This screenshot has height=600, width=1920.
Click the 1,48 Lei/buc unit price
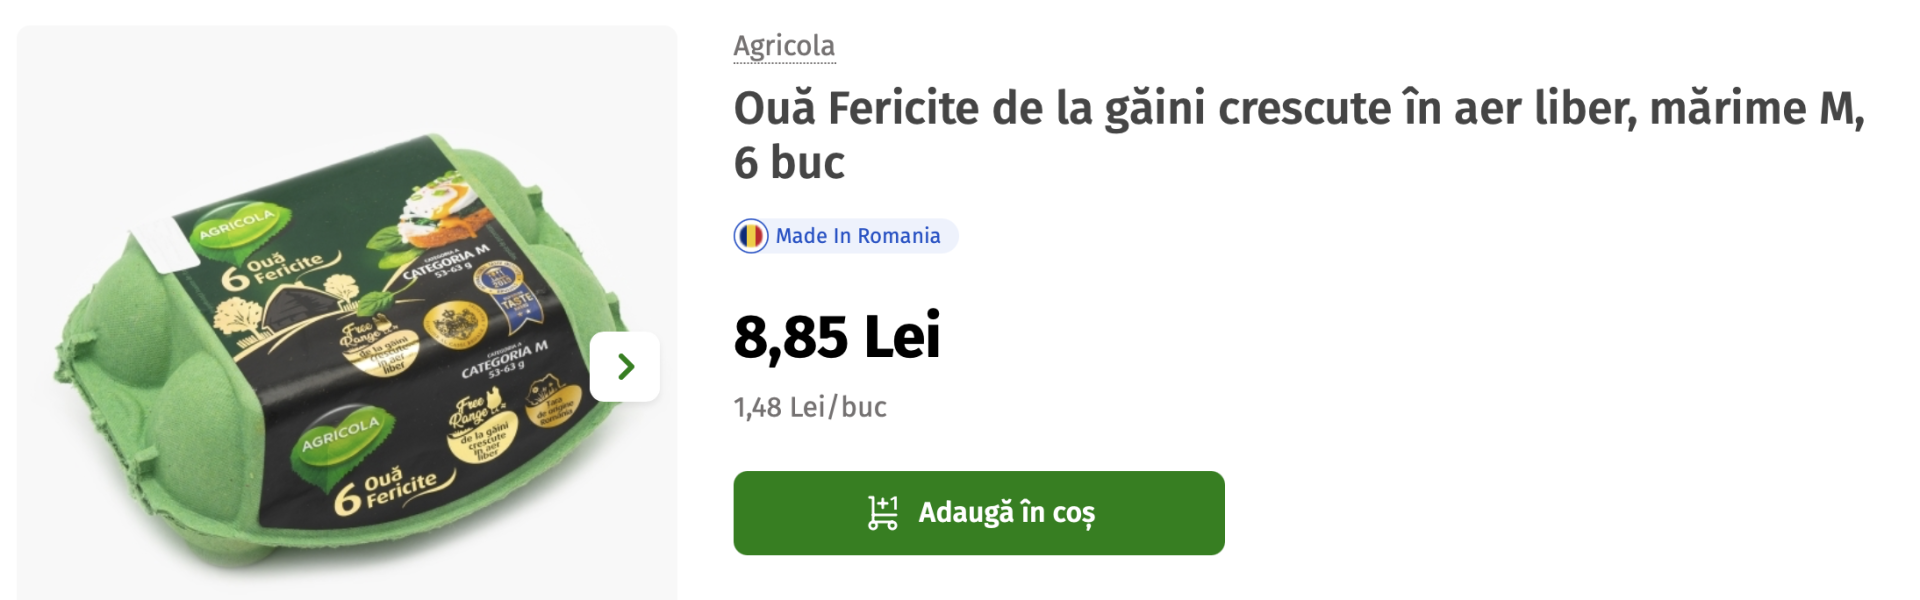point(810,407)
